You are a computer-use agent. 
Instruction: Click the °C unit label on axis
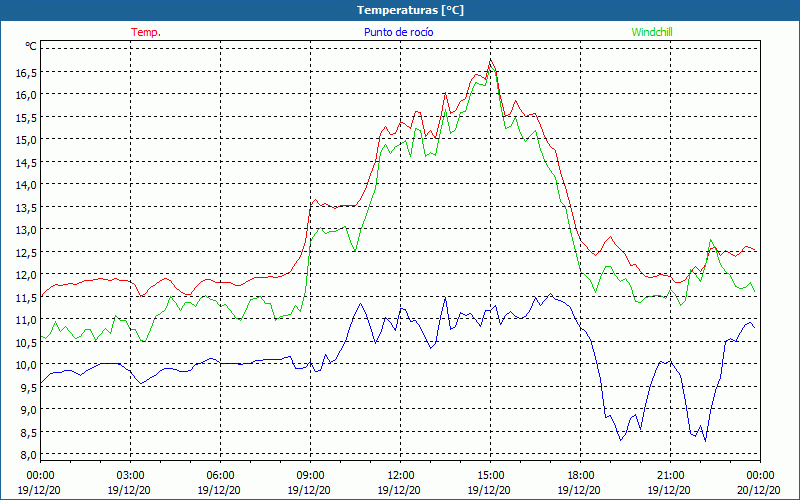(31, 46)
